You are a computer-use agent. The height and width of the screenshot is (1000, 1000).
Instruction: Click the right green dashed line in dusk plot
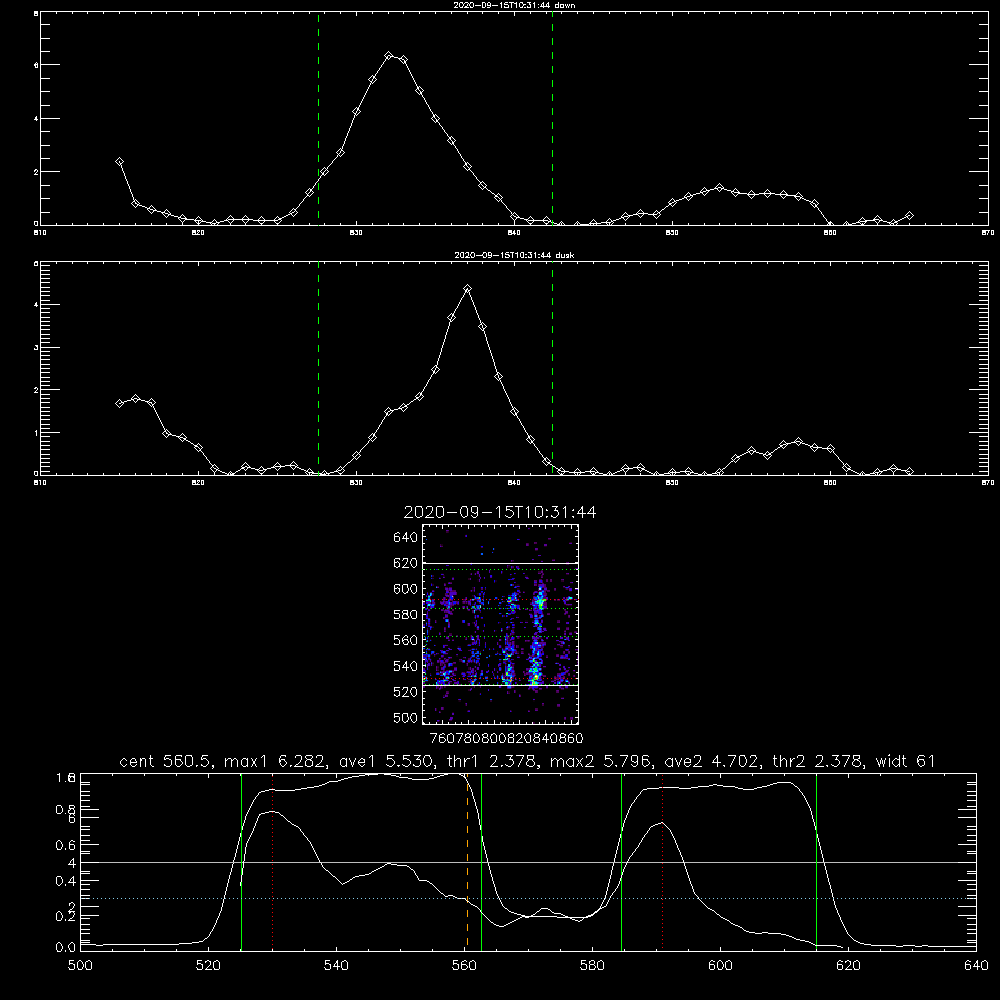tap(552, 368)
